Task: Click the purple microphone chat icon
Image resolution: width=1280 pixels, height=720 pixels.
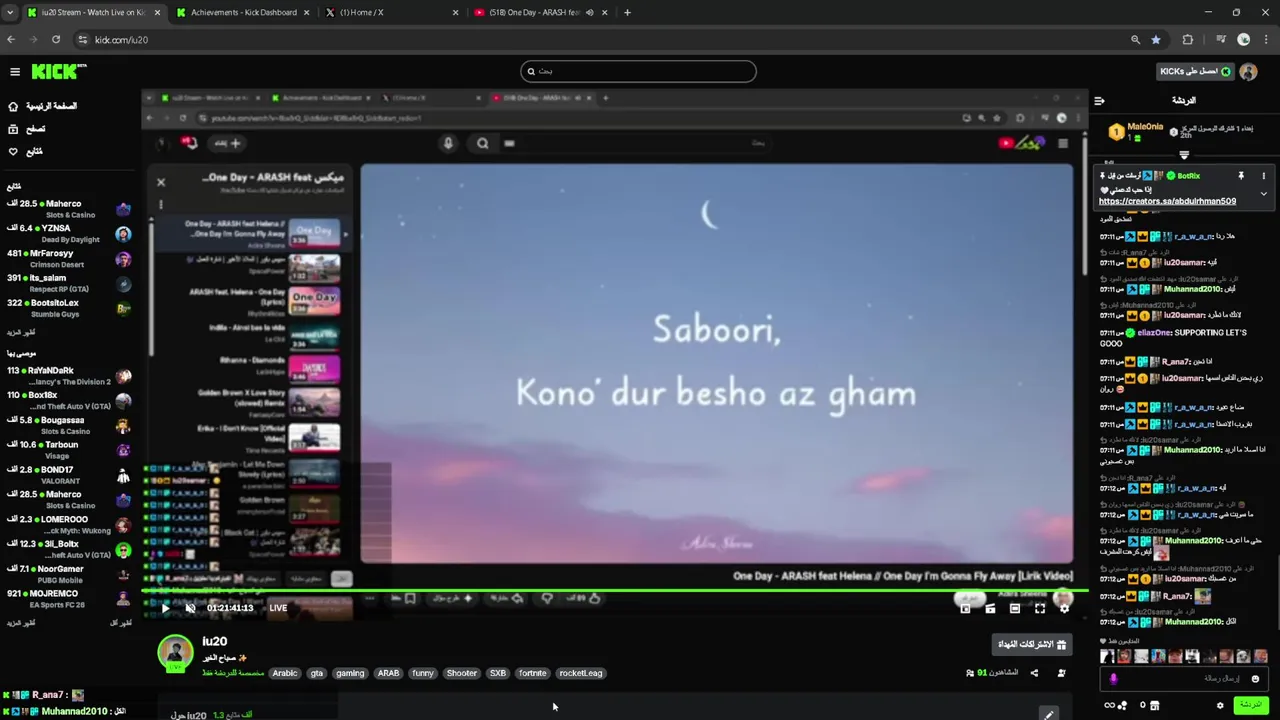Action: pyautogui.click(x=1113, y=679)
